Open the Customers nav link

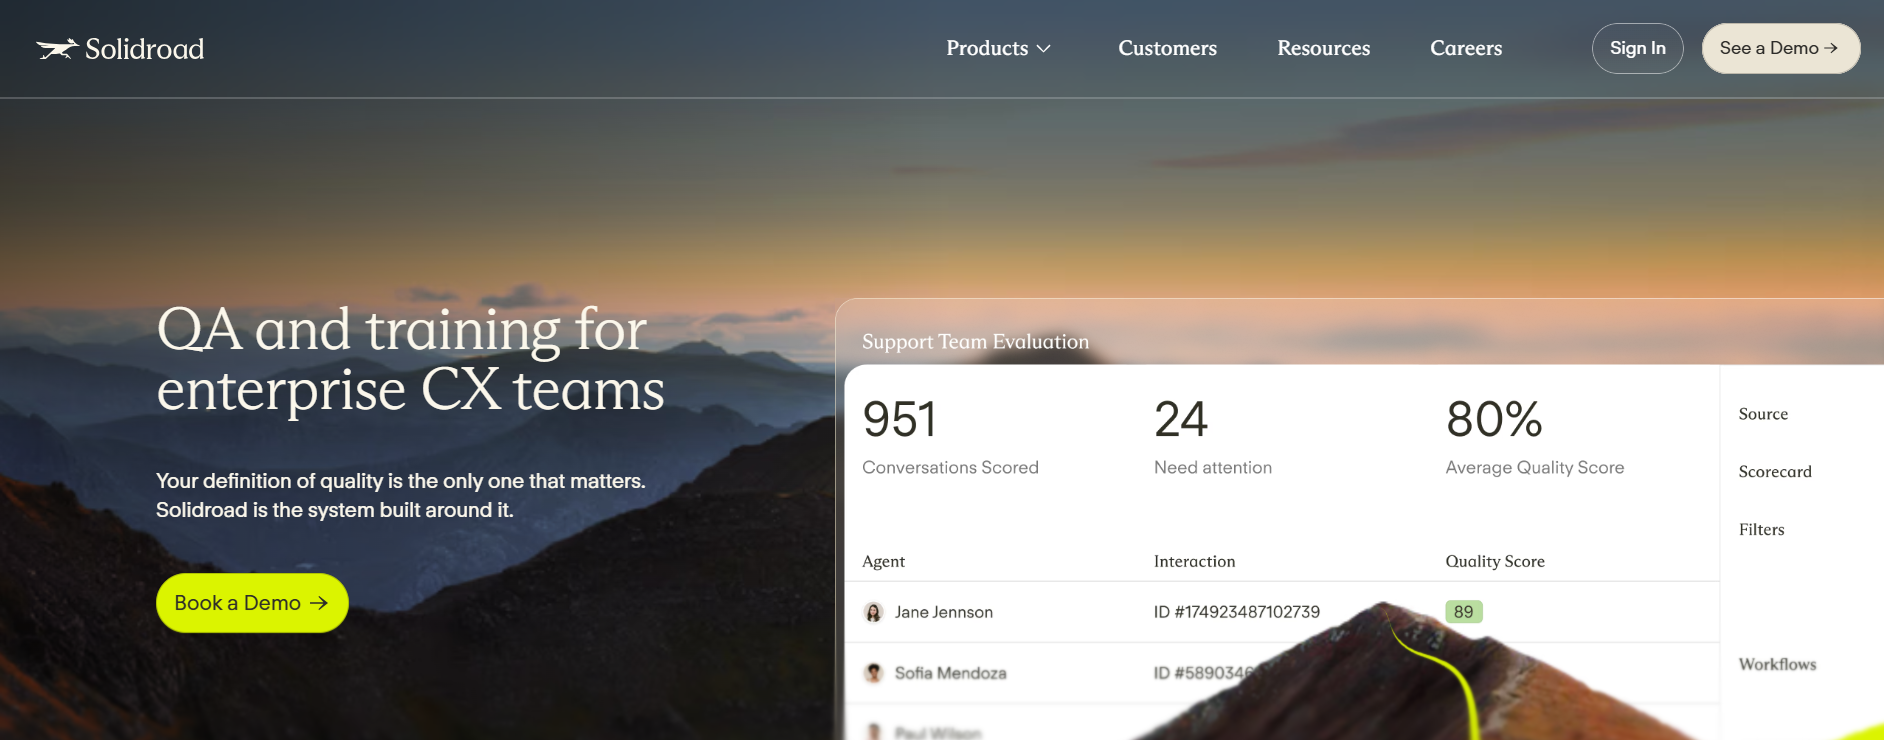tap(1167, 48)
